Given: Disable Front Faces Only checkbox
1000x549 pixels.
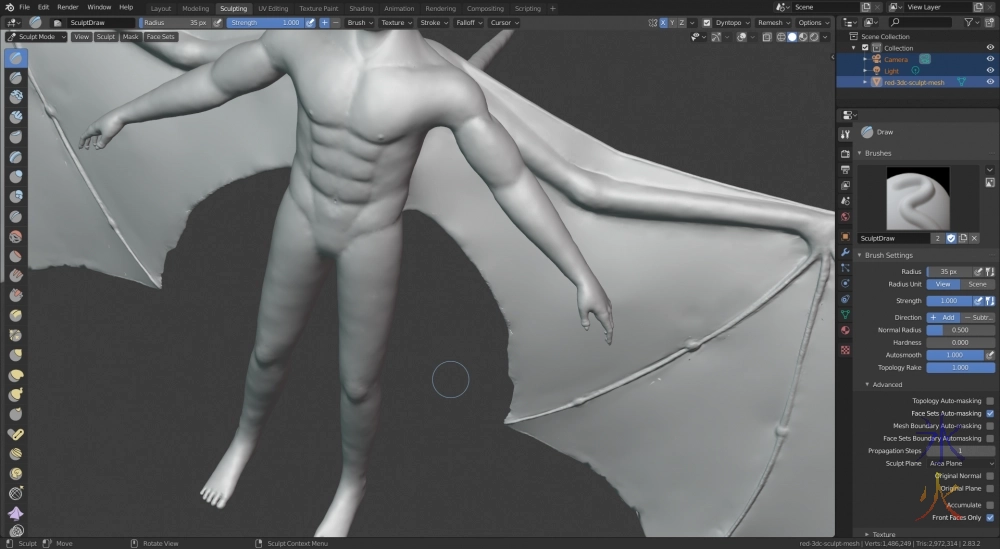Looking at the screenshot, I should pos(990,518).
